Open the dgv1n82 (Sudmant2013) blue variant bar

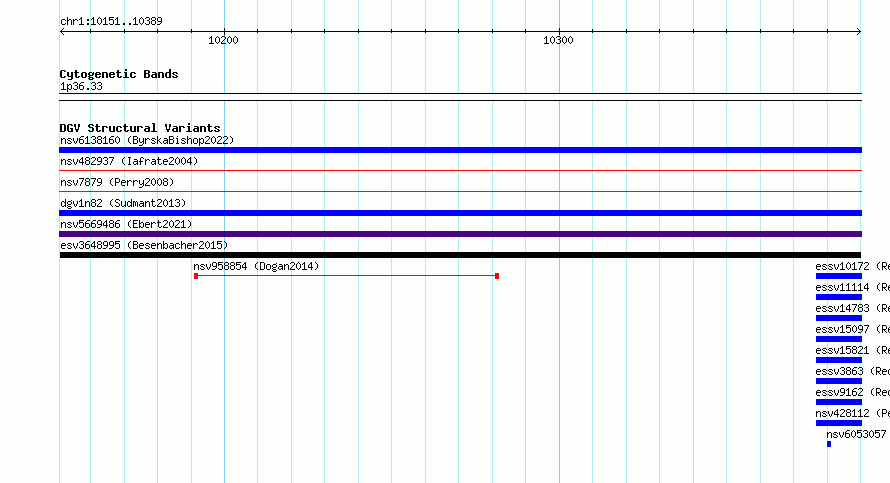click(460, 213)
